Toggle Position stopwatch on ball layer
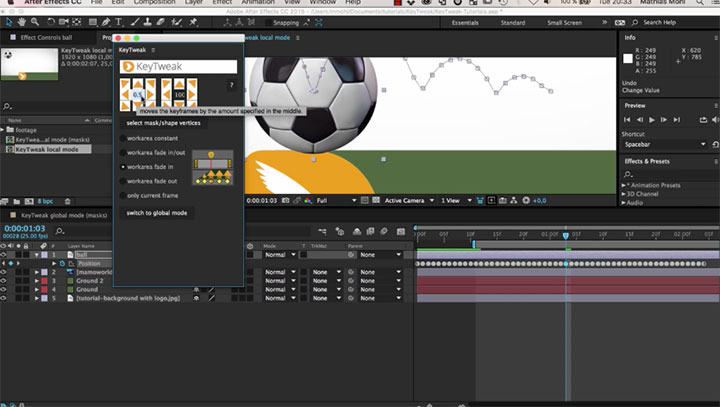Image resolution: width=720 pixels, height=407 pixels. (x=62, y=263)
